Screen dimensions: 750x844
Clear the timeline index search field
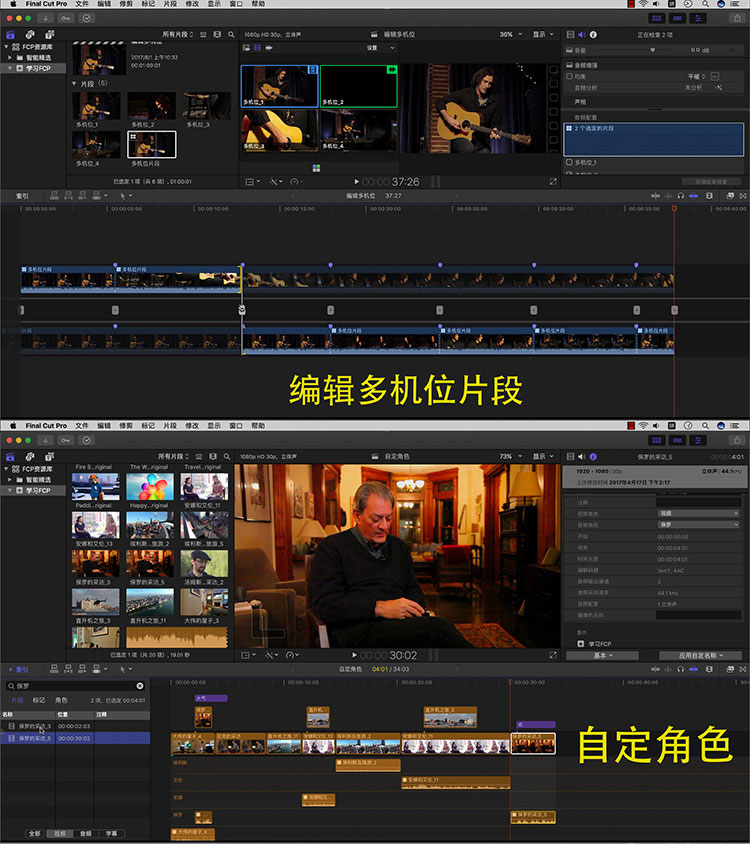[140, 686]
